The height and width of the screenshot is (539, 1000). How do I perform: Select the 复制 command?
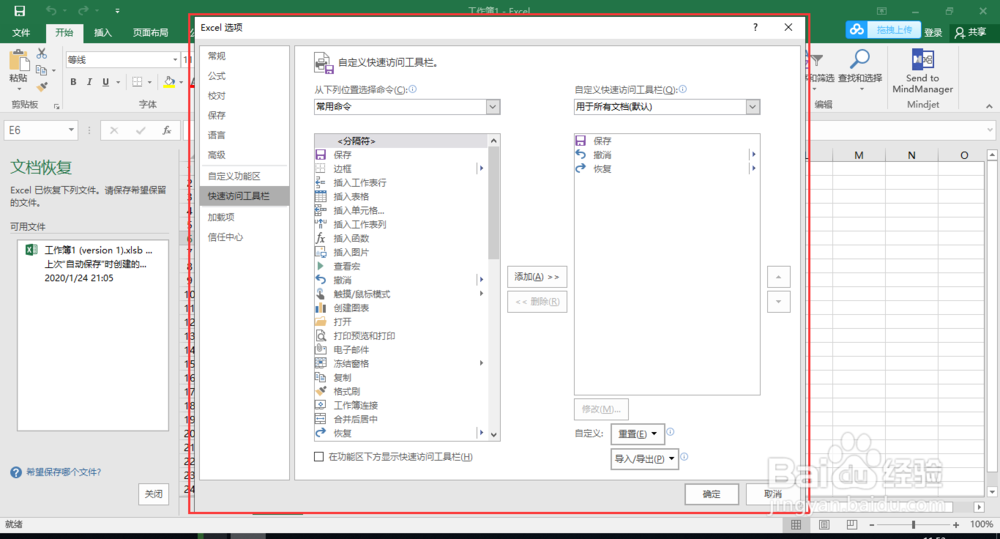[401, 378]
